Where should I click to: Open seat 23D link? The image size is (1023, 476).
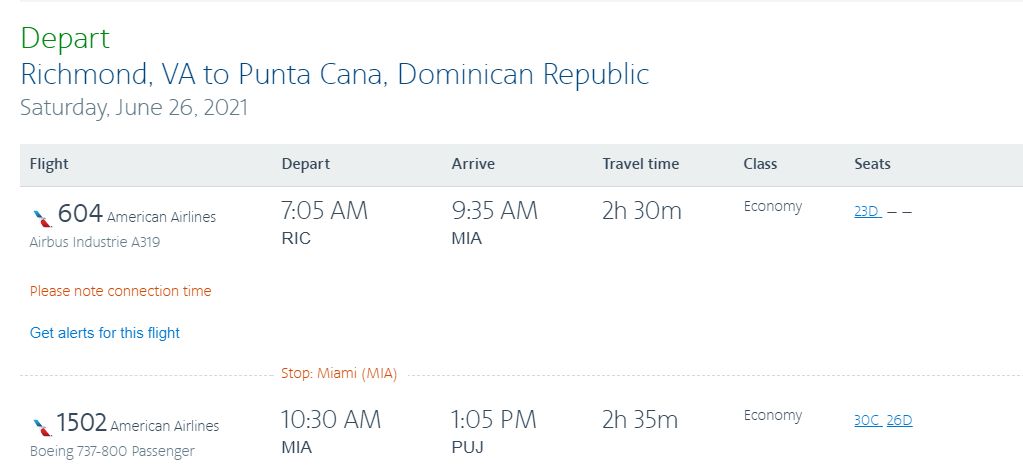pyautogui.click(x=866, y=212)
